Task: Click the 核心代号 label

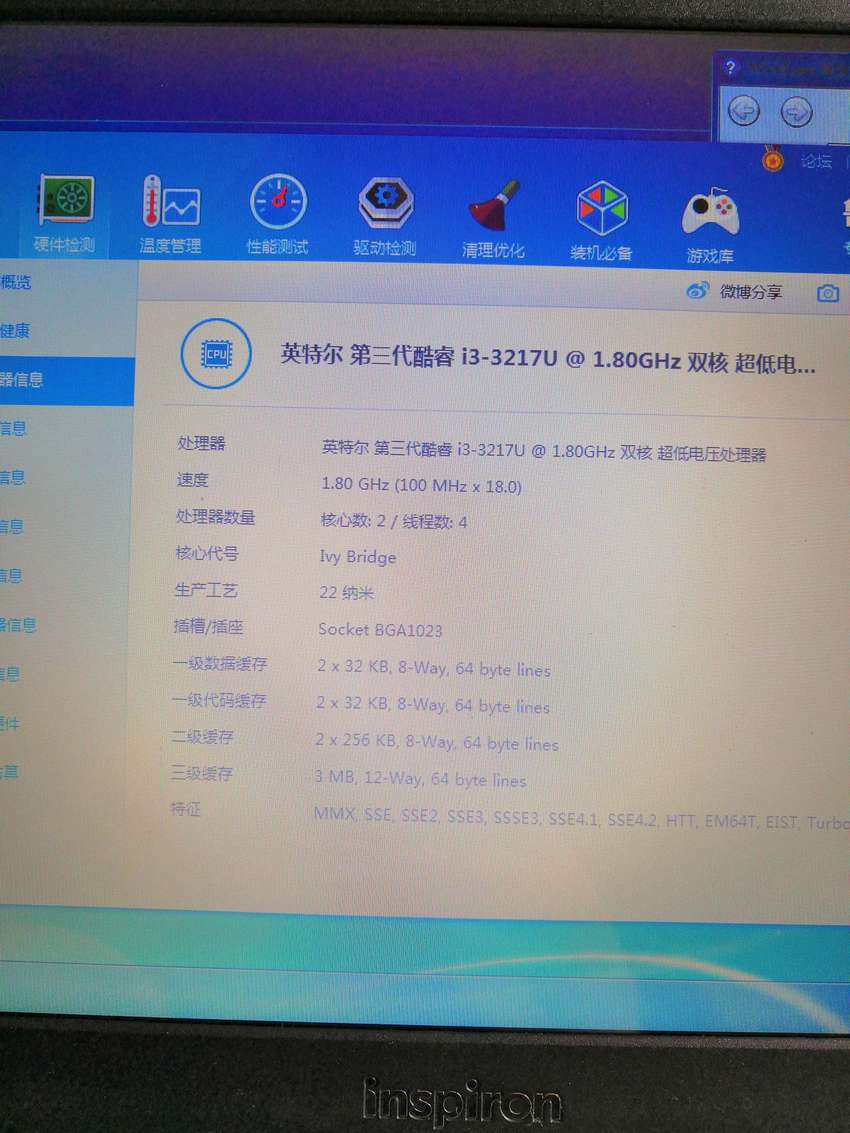Action: [x=207, y=553]
